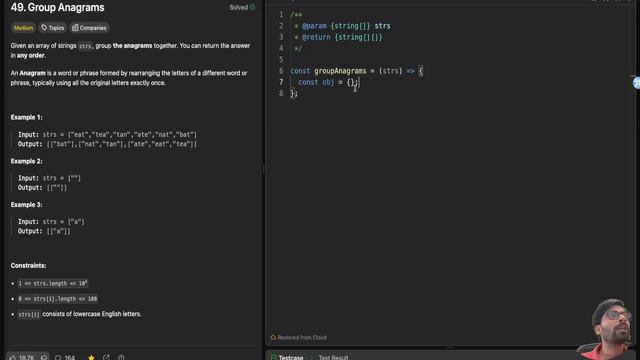Click the @return comment line
Image resolution: width=640 pixels, height=360 pixels.
[x=338, y=37]
